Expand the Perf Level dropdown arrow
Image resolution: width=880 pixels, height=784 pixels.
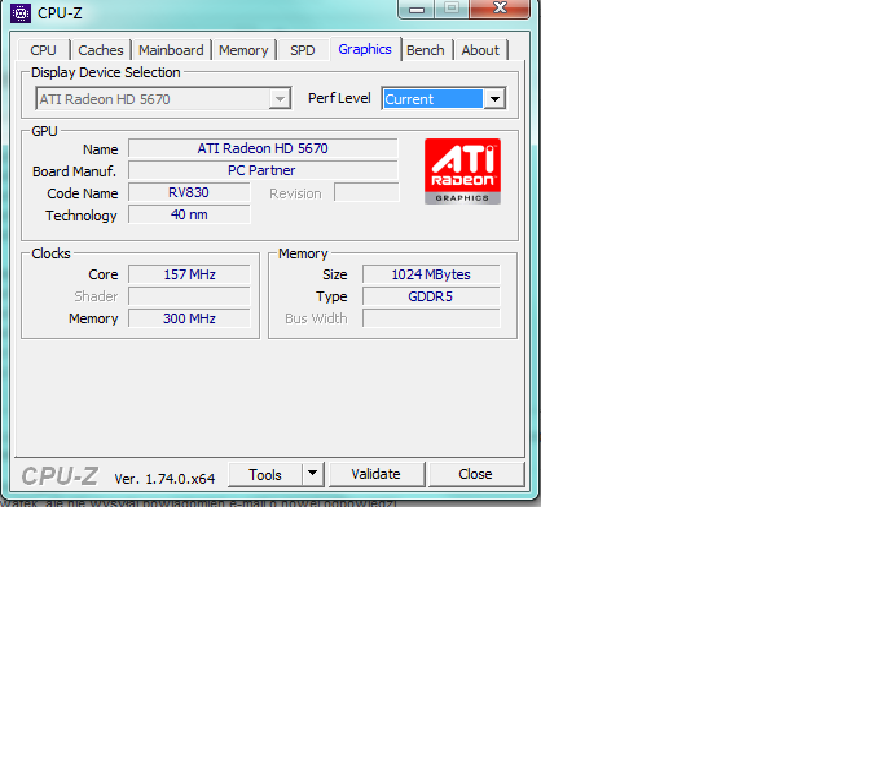click(494, 99)
